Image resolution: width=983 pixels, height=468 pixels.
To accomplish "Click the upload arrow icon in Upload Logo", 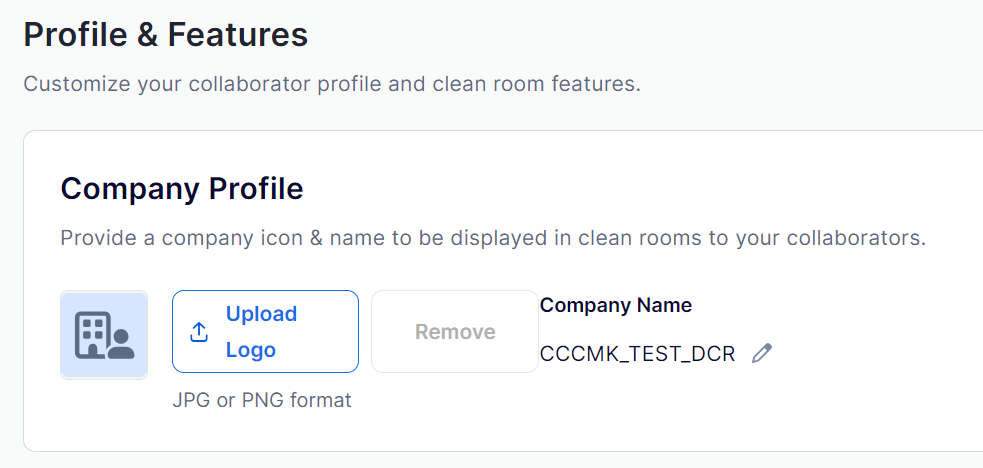I will 199,332.
